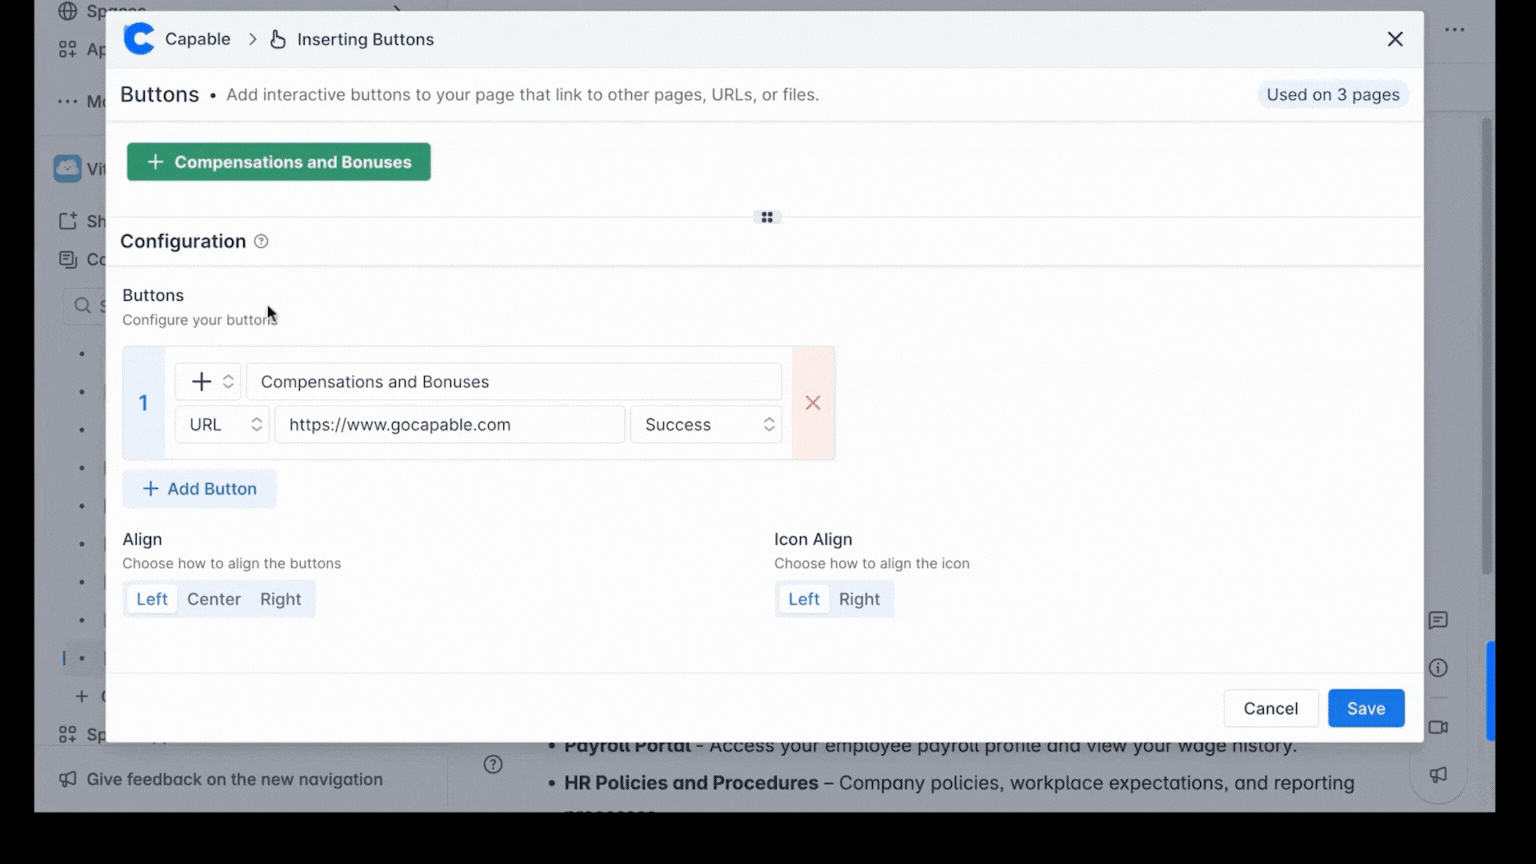Screen dimensions: 1536x864
Task: Click the red X to delete button row 1
Action: 812,403
